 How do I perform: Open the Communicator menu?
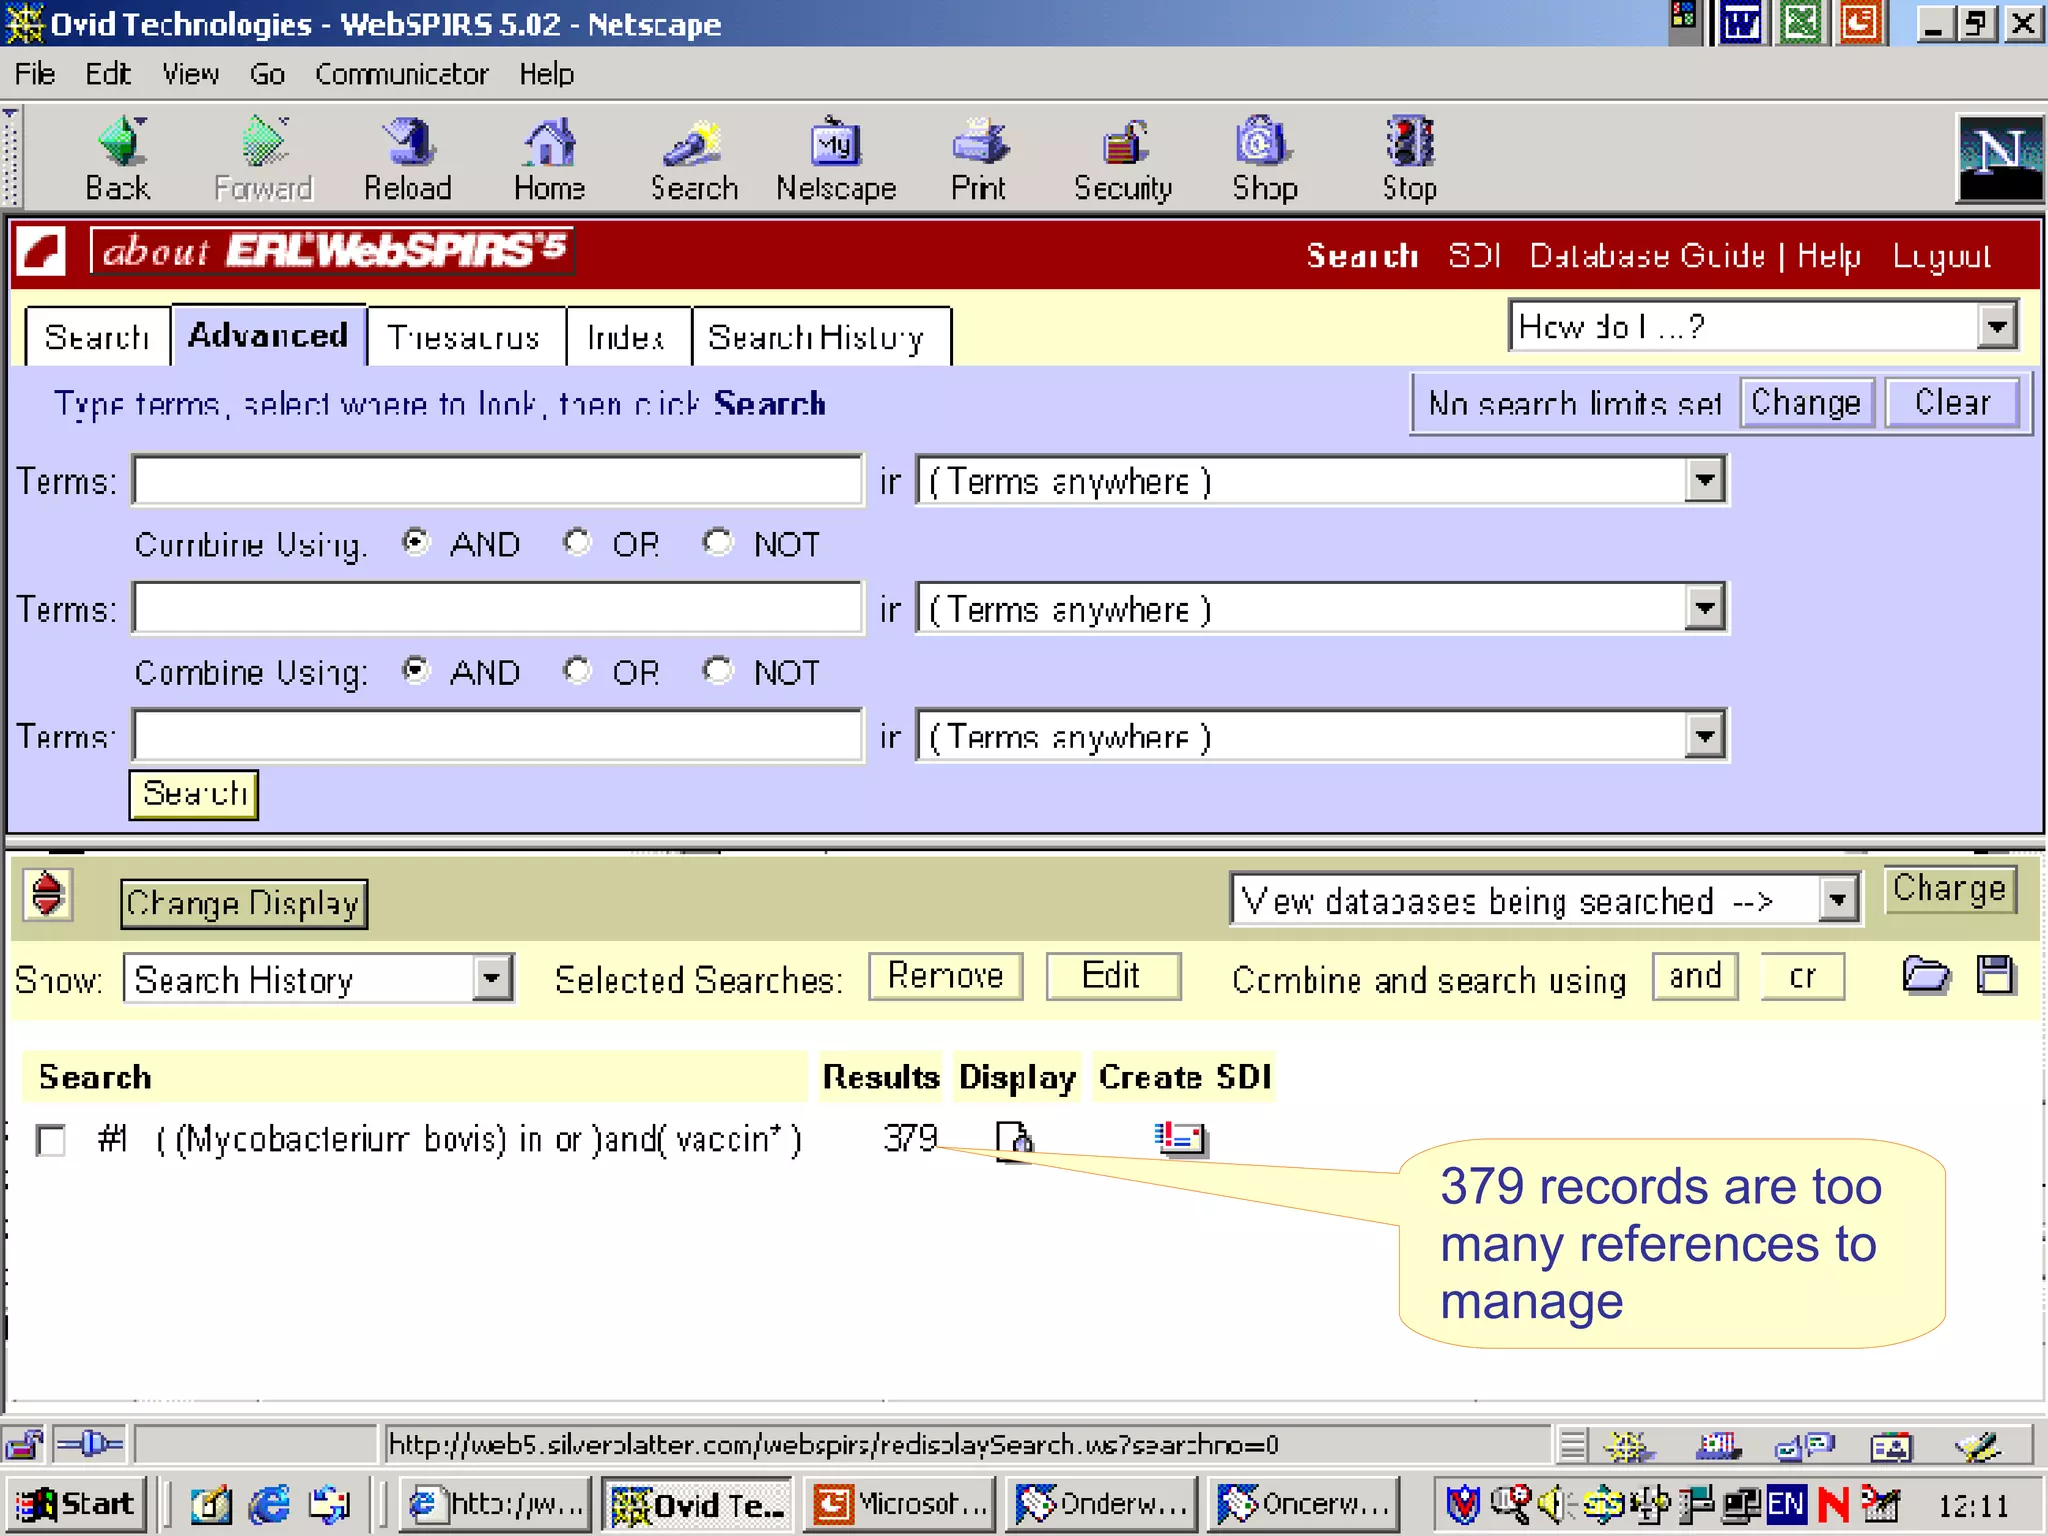click(402, 74)
